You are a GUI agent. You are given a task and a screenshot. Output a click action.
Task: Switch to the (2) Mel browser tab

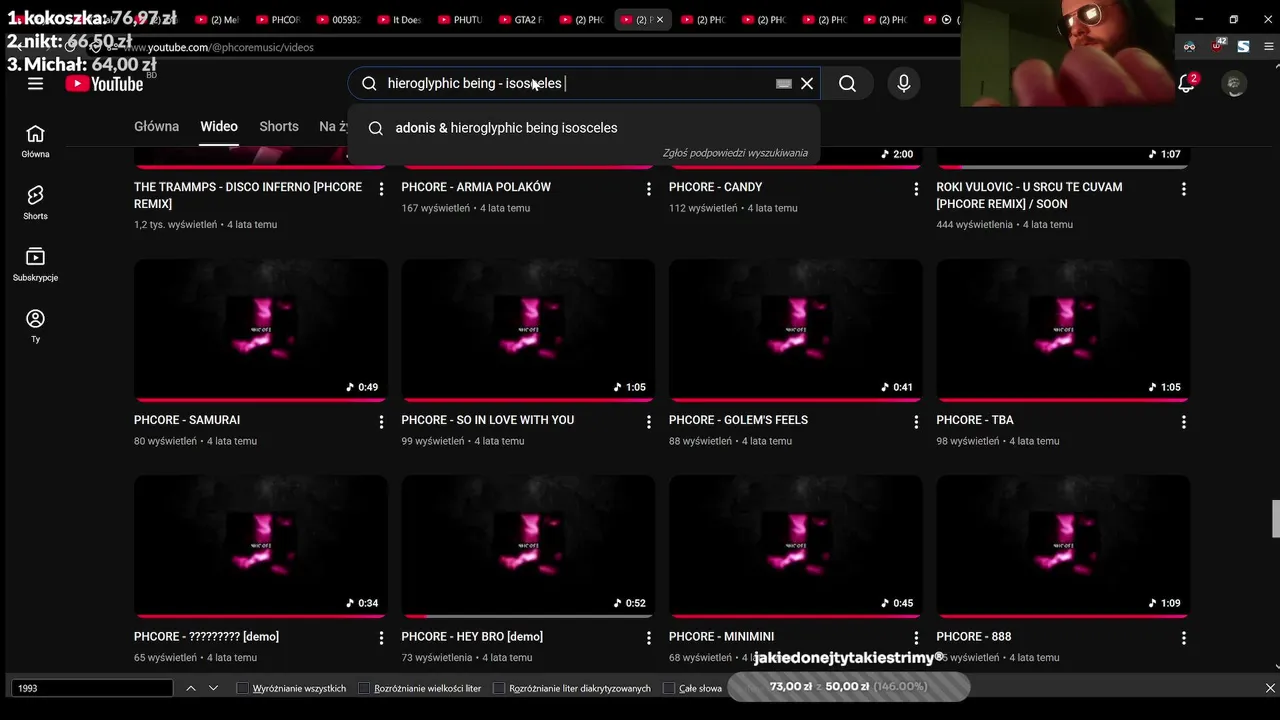217,20
